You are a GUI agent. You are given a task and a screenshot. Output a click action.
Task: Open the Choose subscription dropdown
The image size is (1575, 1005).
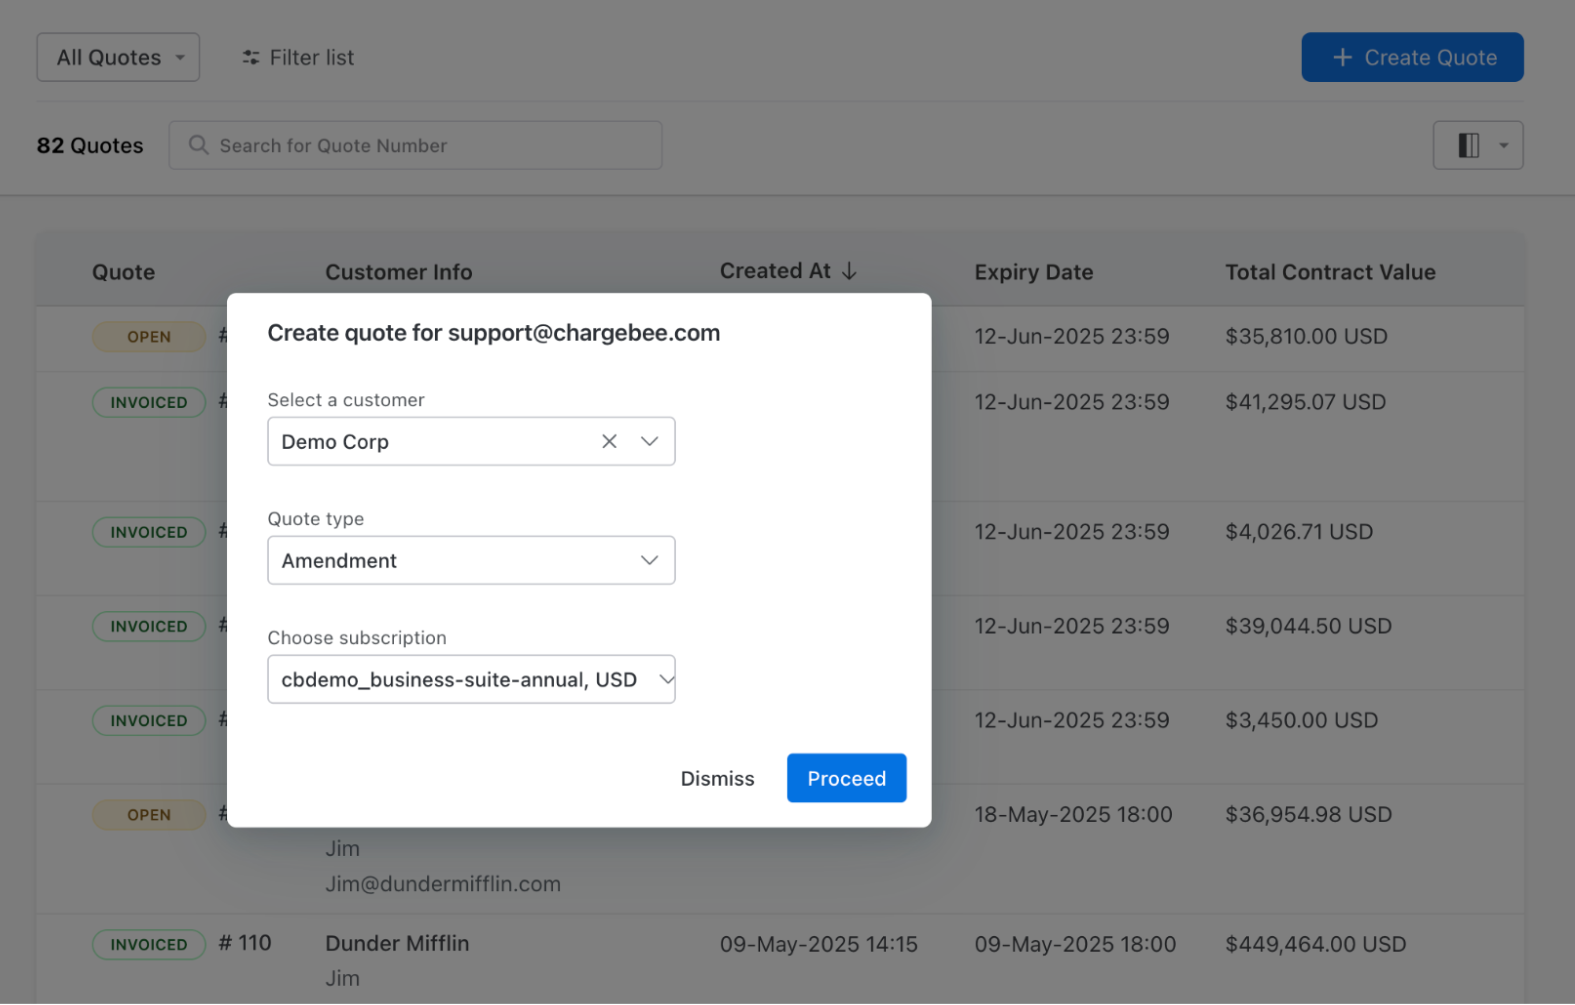[471, 679]
